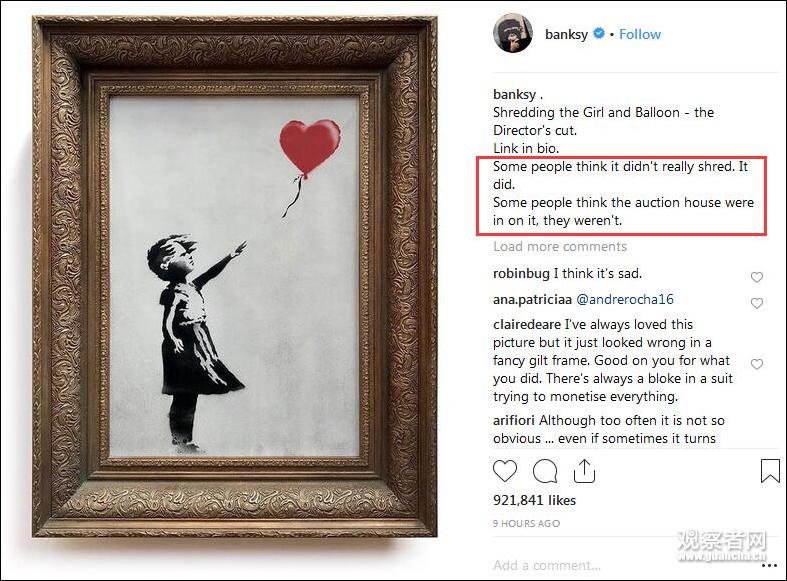Open arifiori's profile
Viewport: 787px width, 581px height.
click(516, 420)
